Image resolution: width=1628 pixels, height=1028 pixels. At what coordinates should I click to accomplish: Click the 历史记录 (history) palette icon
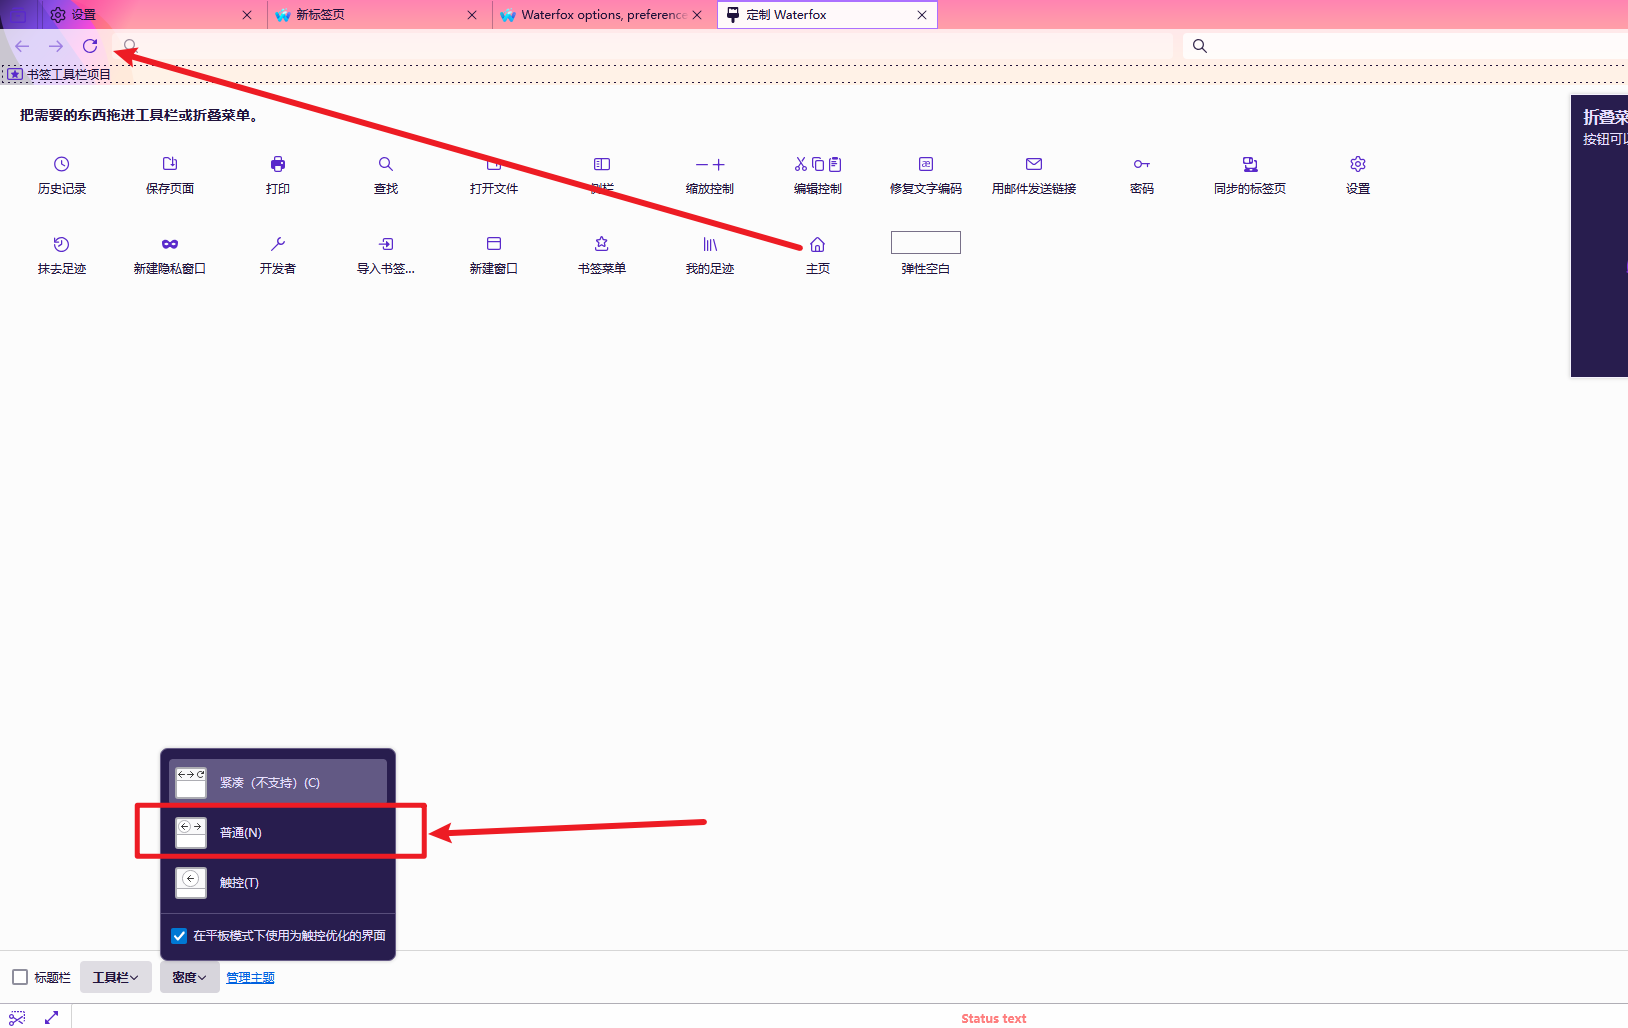pos(62,164)
